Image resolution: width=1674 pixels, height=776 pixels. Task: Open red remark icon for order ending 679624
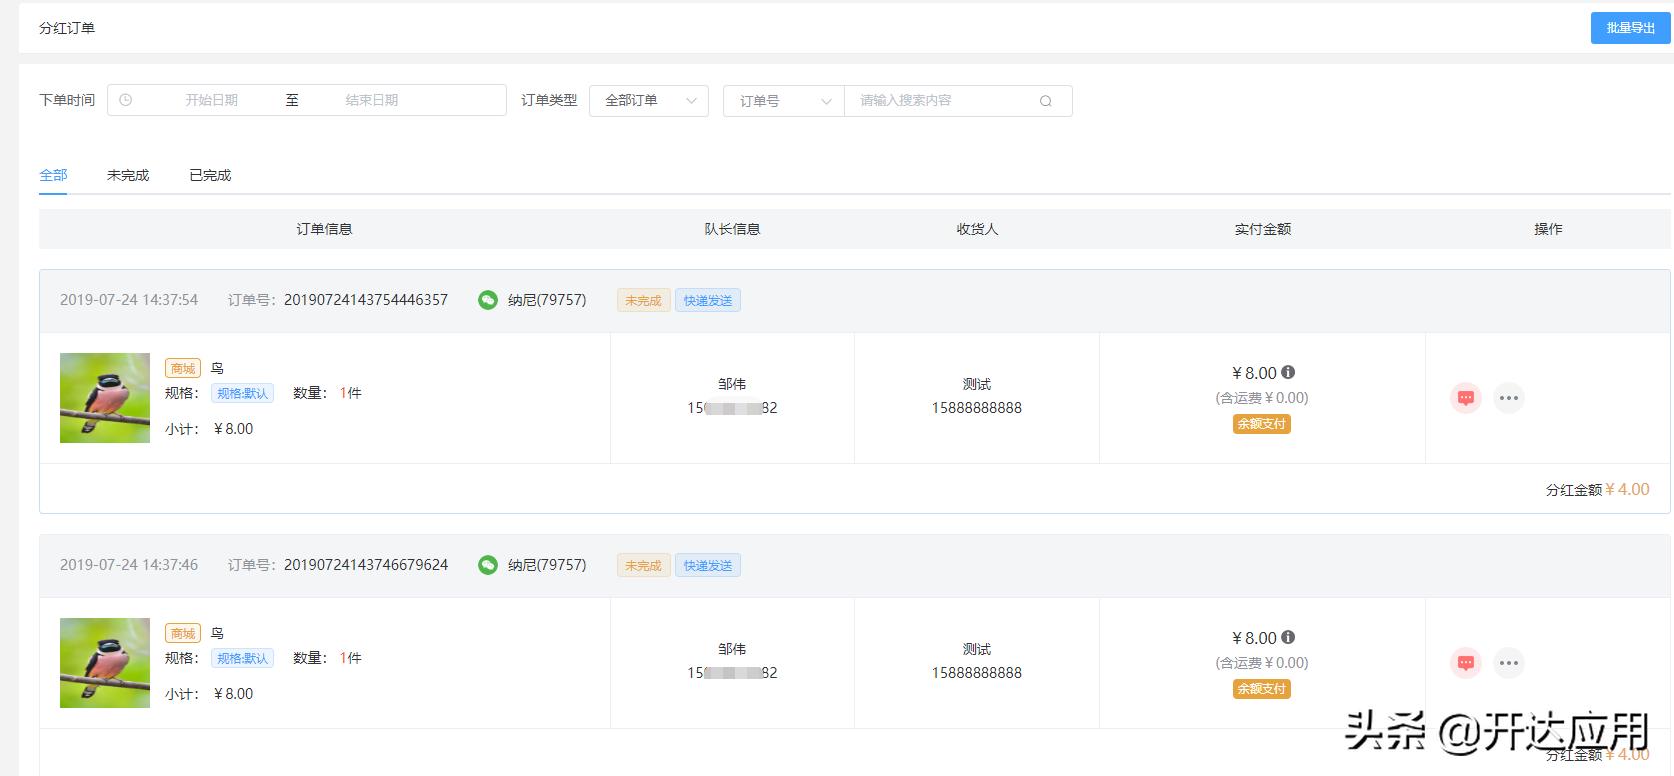pyautogui.click(x=1466, y=663)
